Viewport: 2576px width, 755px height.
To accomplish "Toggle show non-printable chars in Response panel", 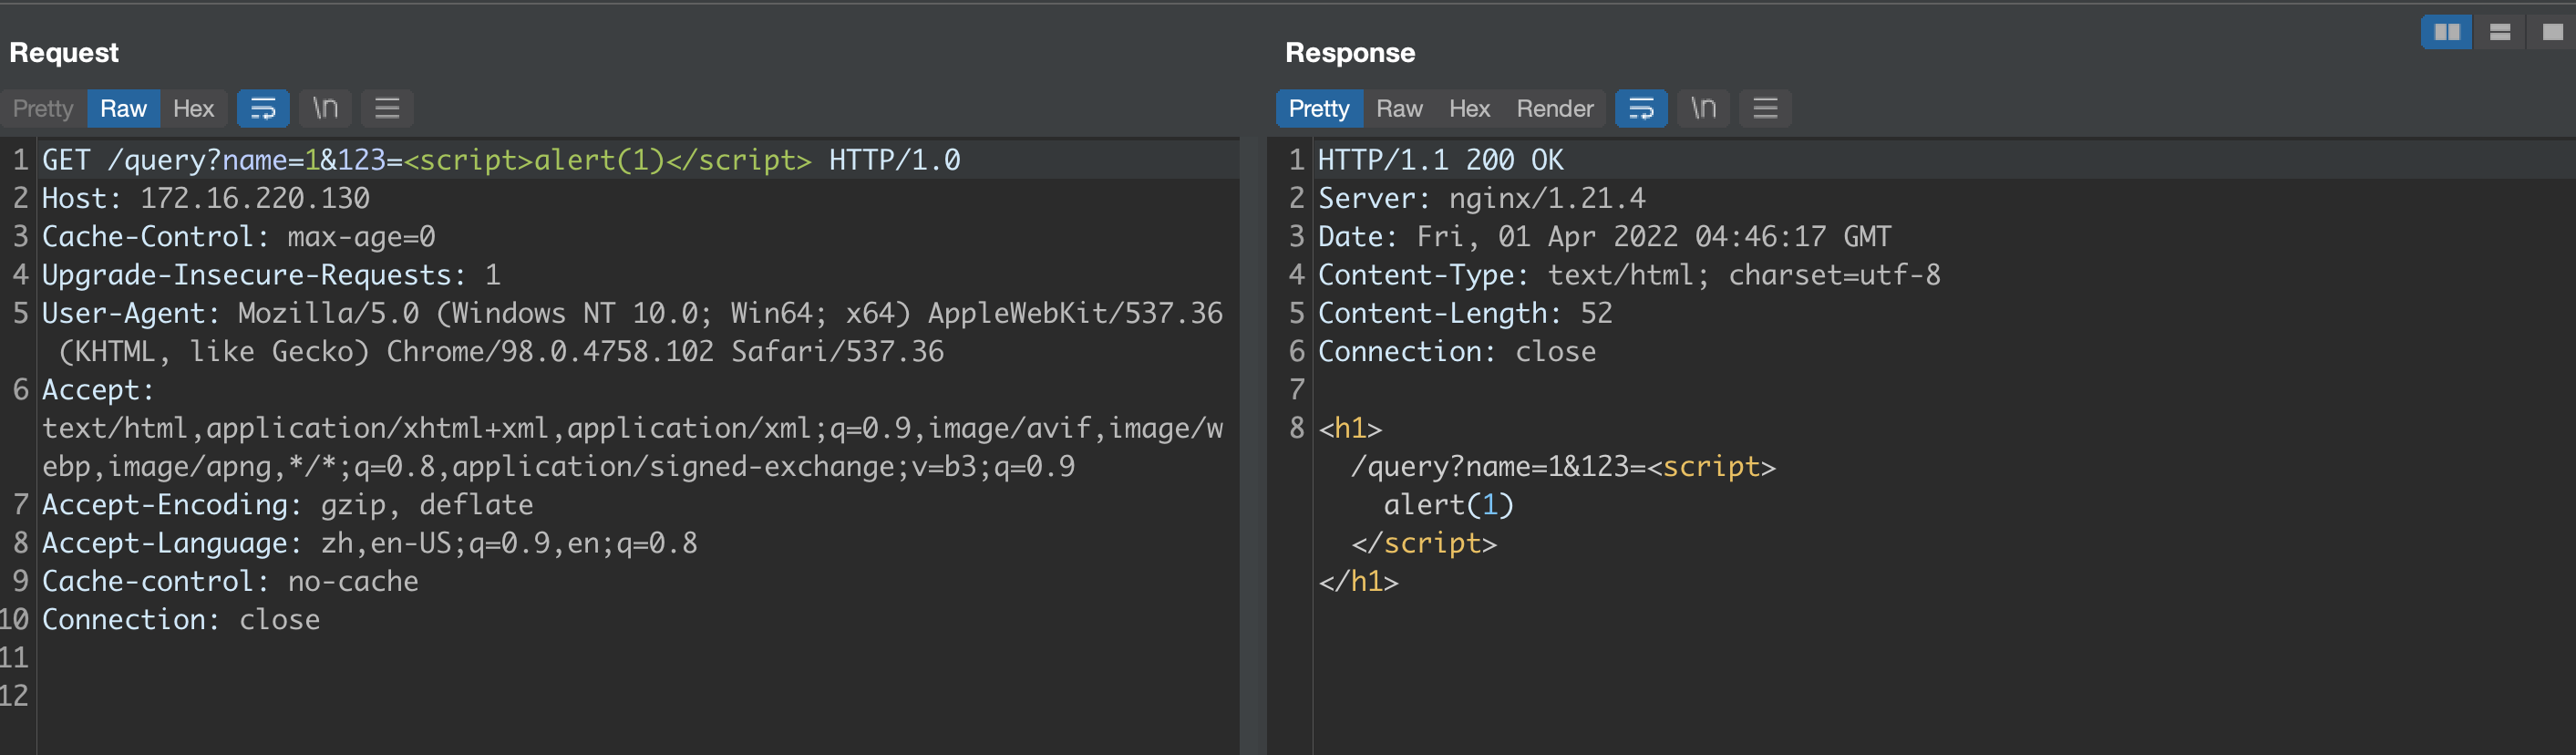I will coord(1703,108).
